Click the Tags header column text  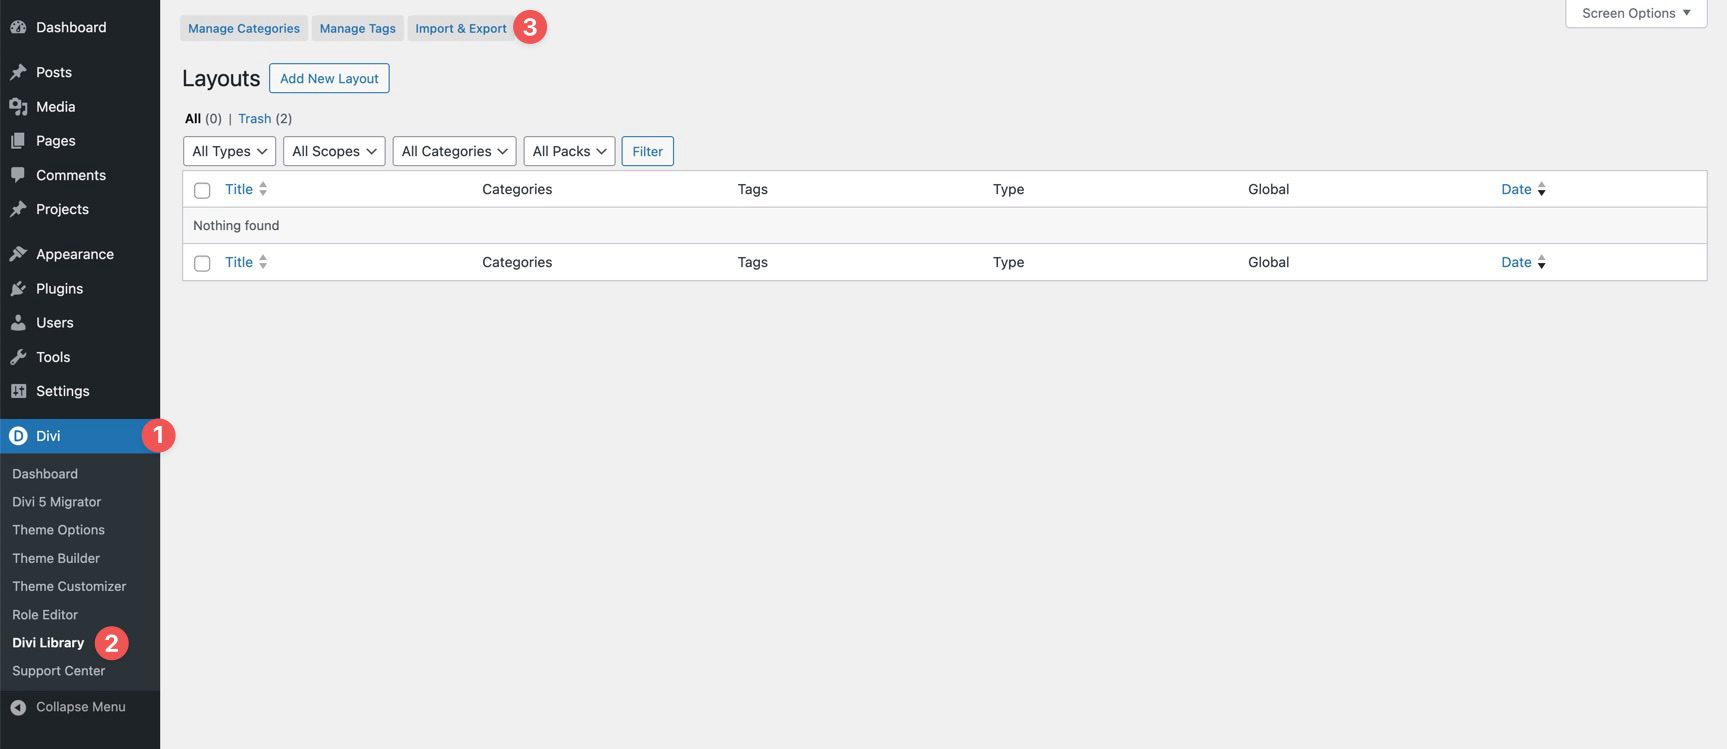click(x=753, y=189)
